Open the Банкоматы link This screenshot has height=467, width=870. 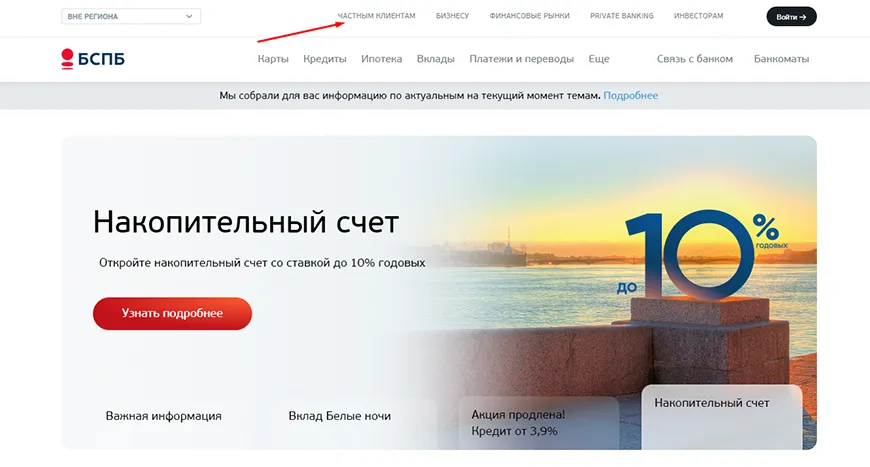[x=781, y=59]
